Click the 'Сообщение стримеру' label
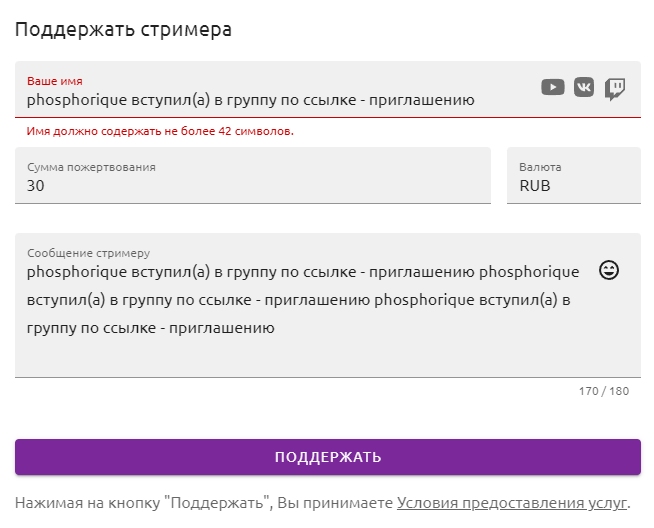 point(88,253)
